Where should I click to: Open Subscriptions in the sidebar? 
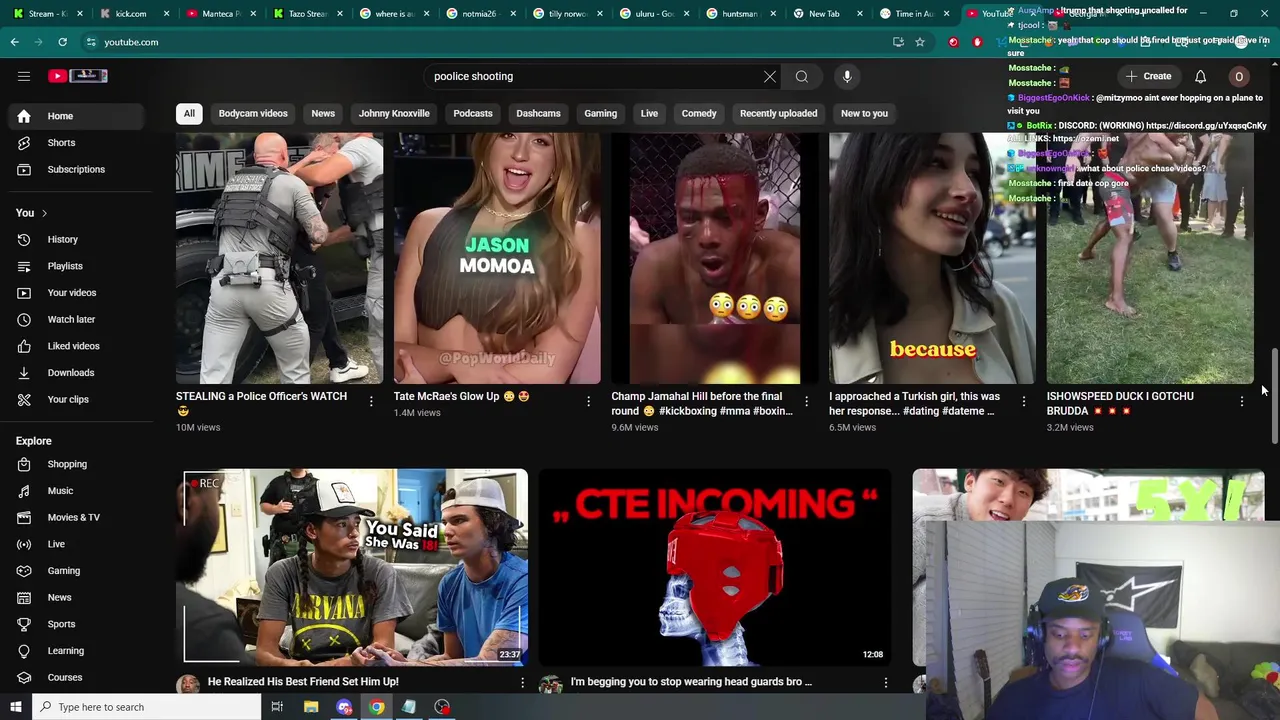(76, 169)
